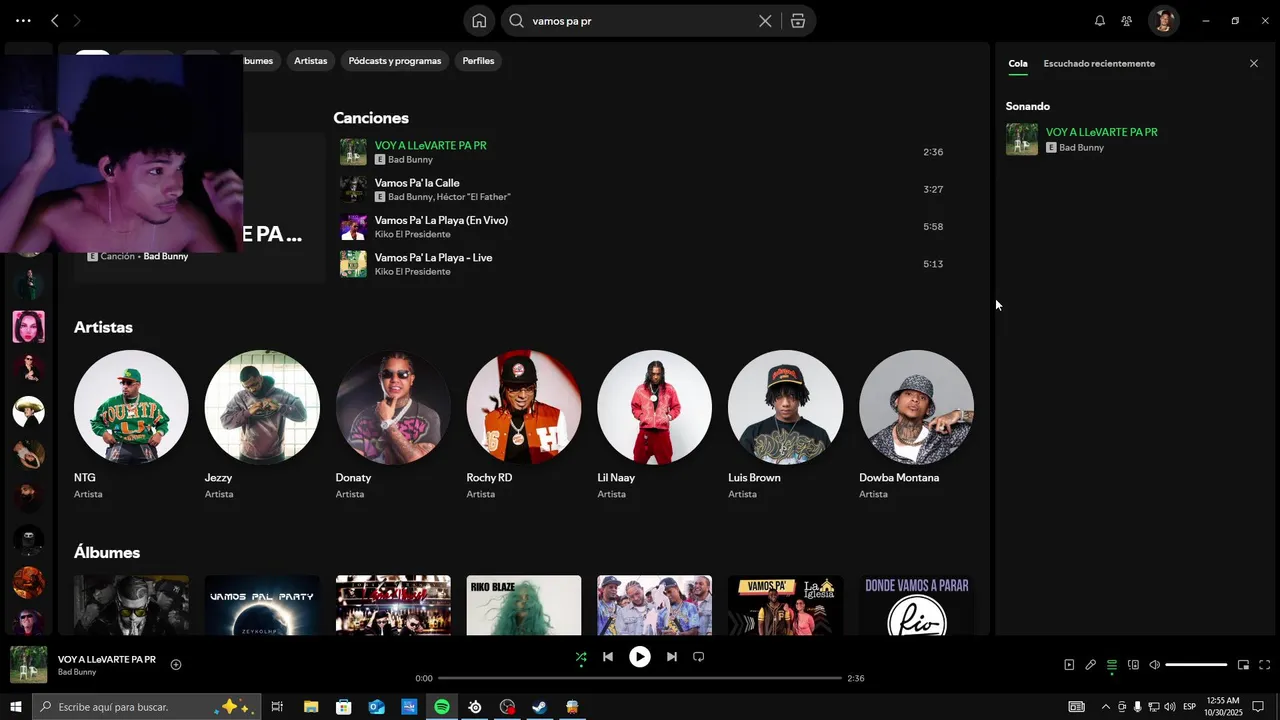Open Kiko El Presidente link under En Vivo song
This screenshot has width=1280, height=720.
tap(412, 234)
